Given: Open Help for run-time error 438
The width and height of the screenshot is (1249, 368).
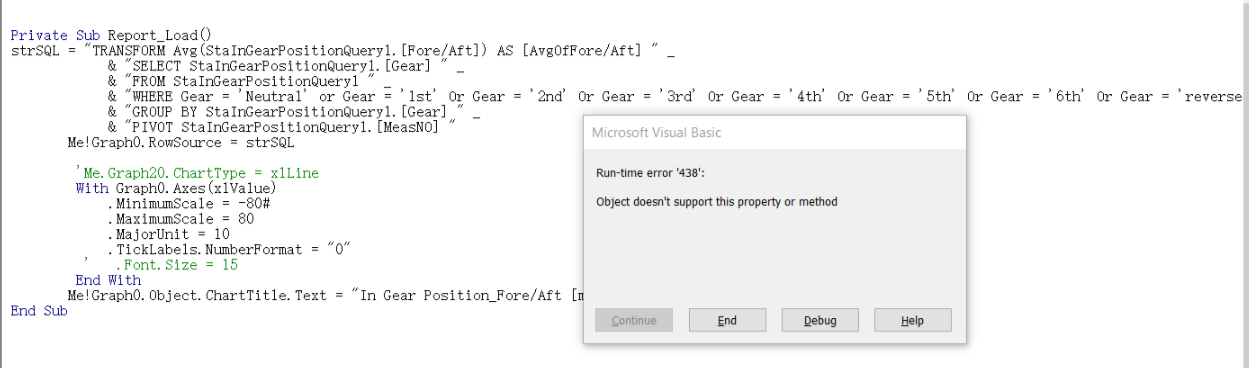Looking at the screenshot, I should pyautogui.click(x=912, y=320).
